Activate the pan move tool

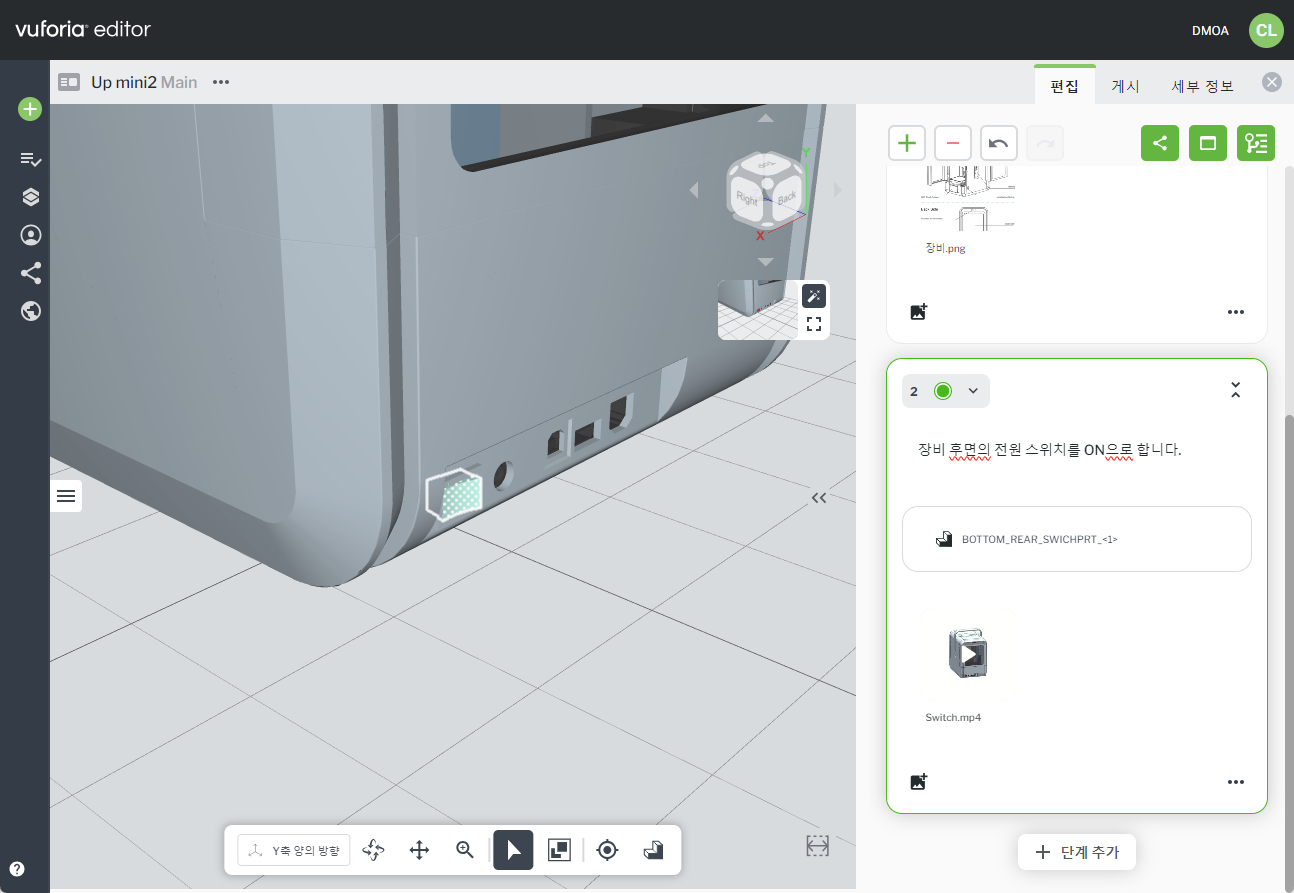[x=419, y=850]
